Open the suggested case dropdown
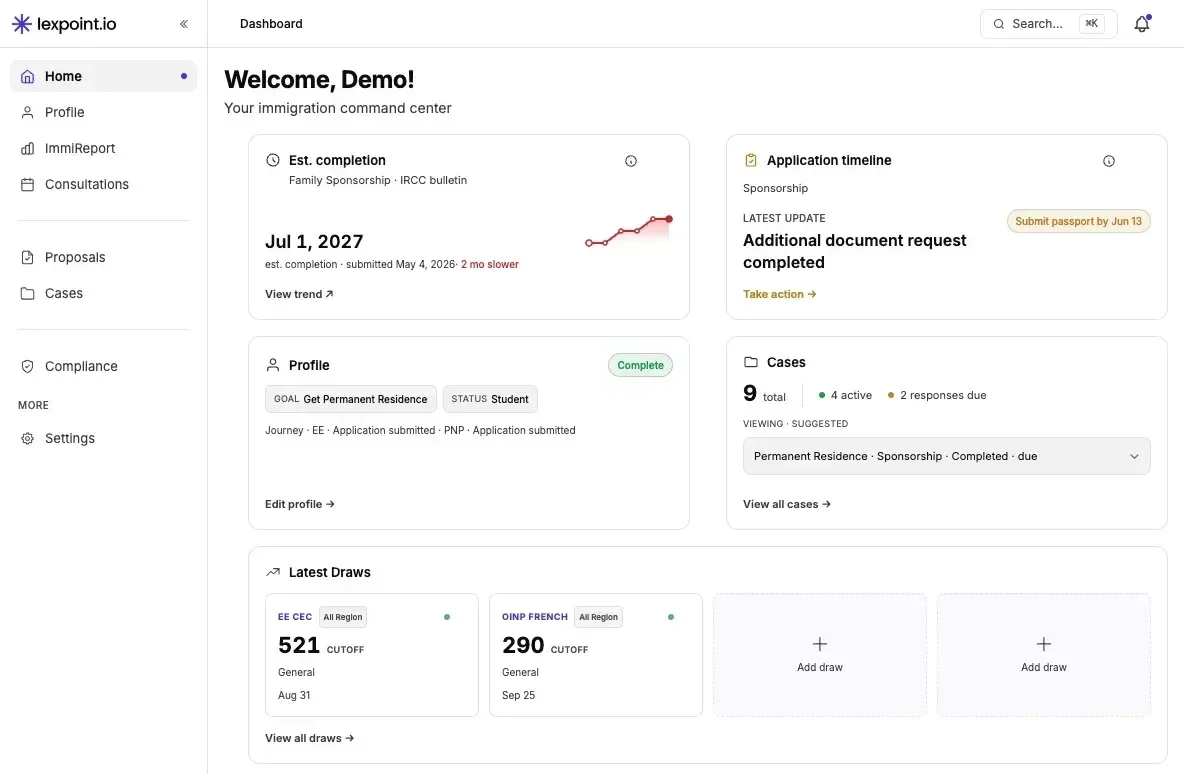The width and height of the screenshot is (1184, 774). 946,456
